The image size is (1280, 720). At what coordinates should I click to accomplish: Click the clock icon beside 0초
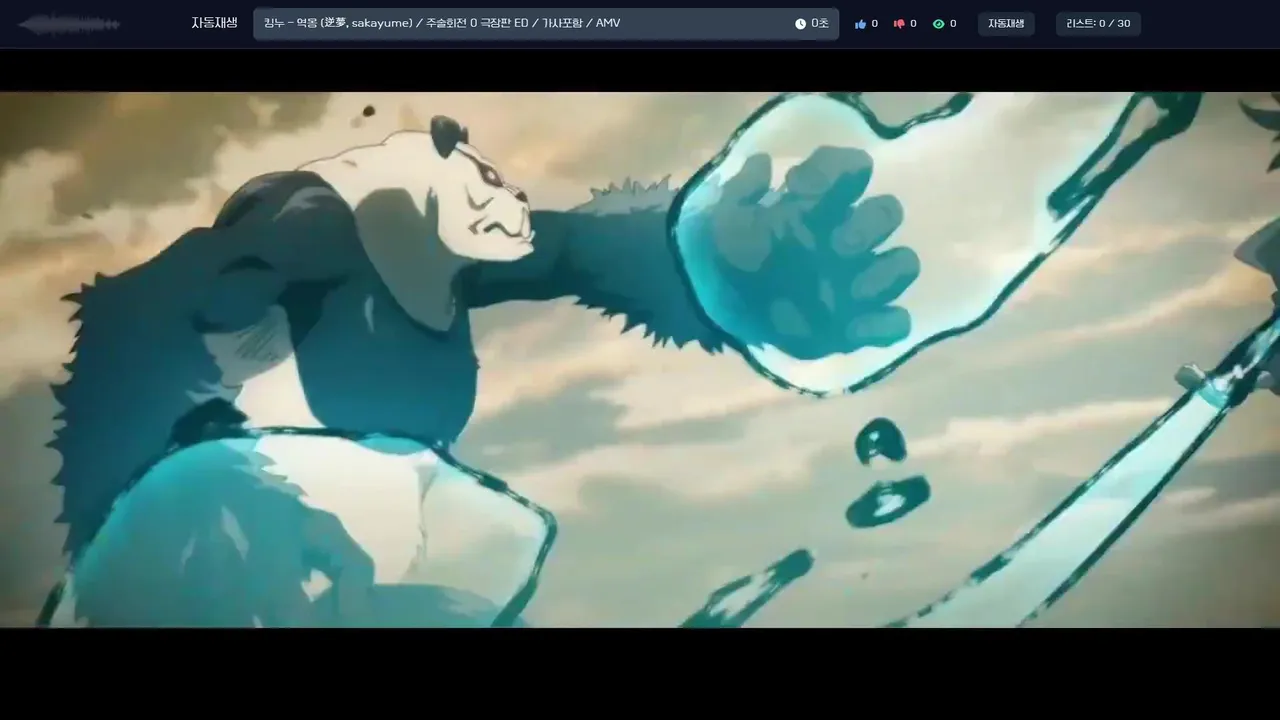tap(800, 24)
